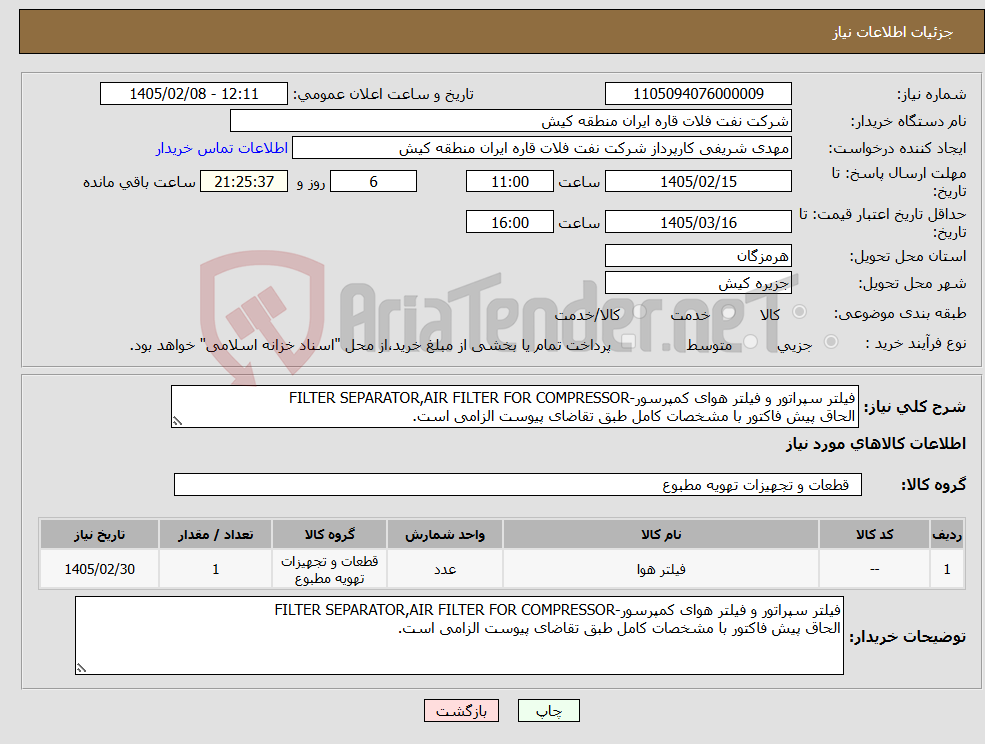Click the remaining time field 21:25:37
The image size is (985, 744).
[x=244, y=182]
